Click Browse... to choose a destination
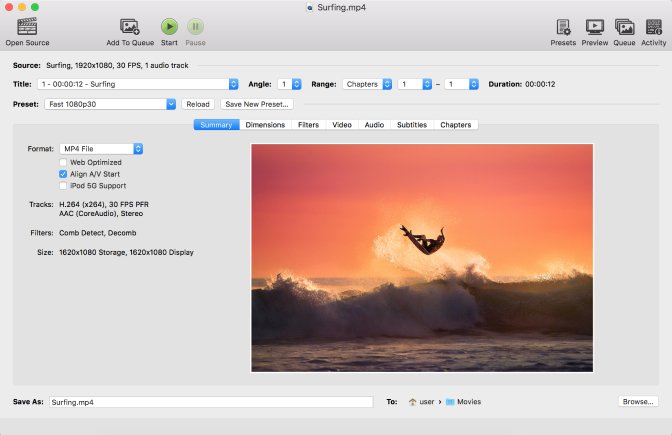The width and height of the screenshot is (672, 435). [638, 402]
